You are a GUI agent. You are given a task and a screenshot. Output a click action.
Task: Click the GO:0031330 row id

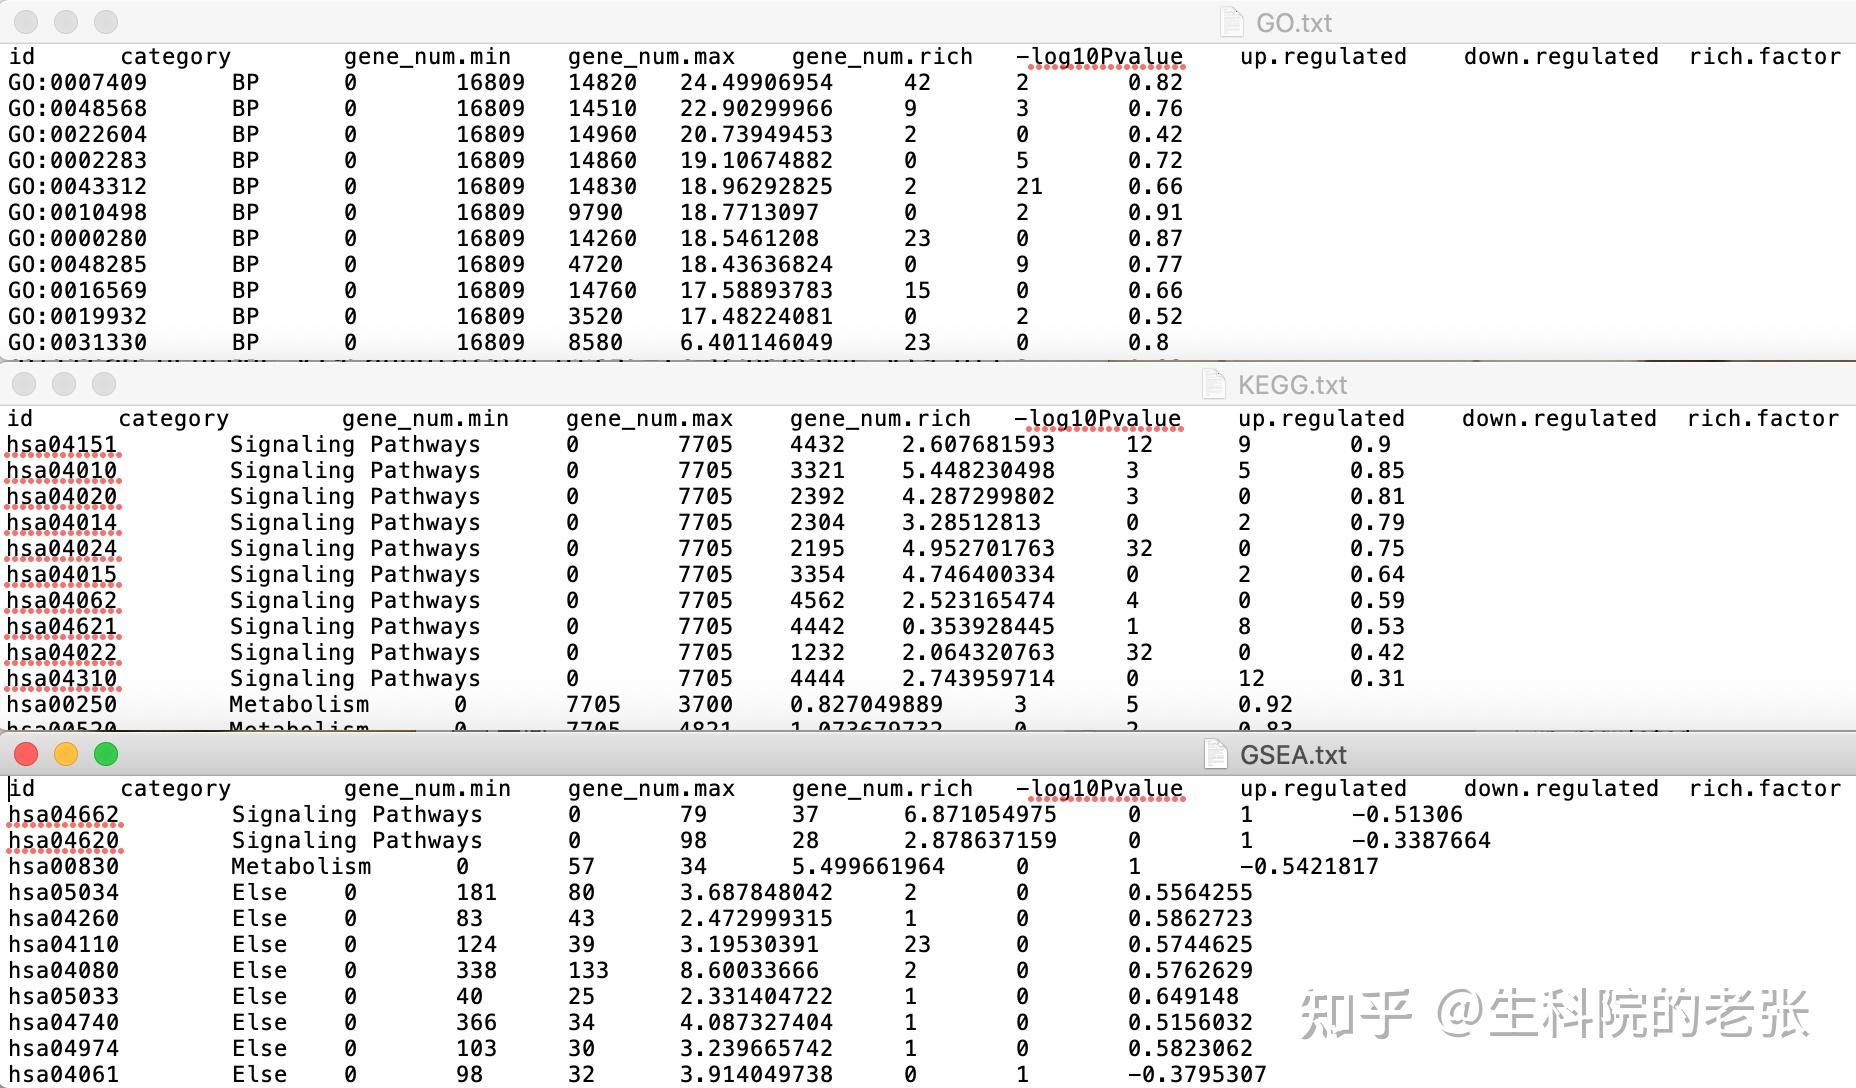coord(77,342)
